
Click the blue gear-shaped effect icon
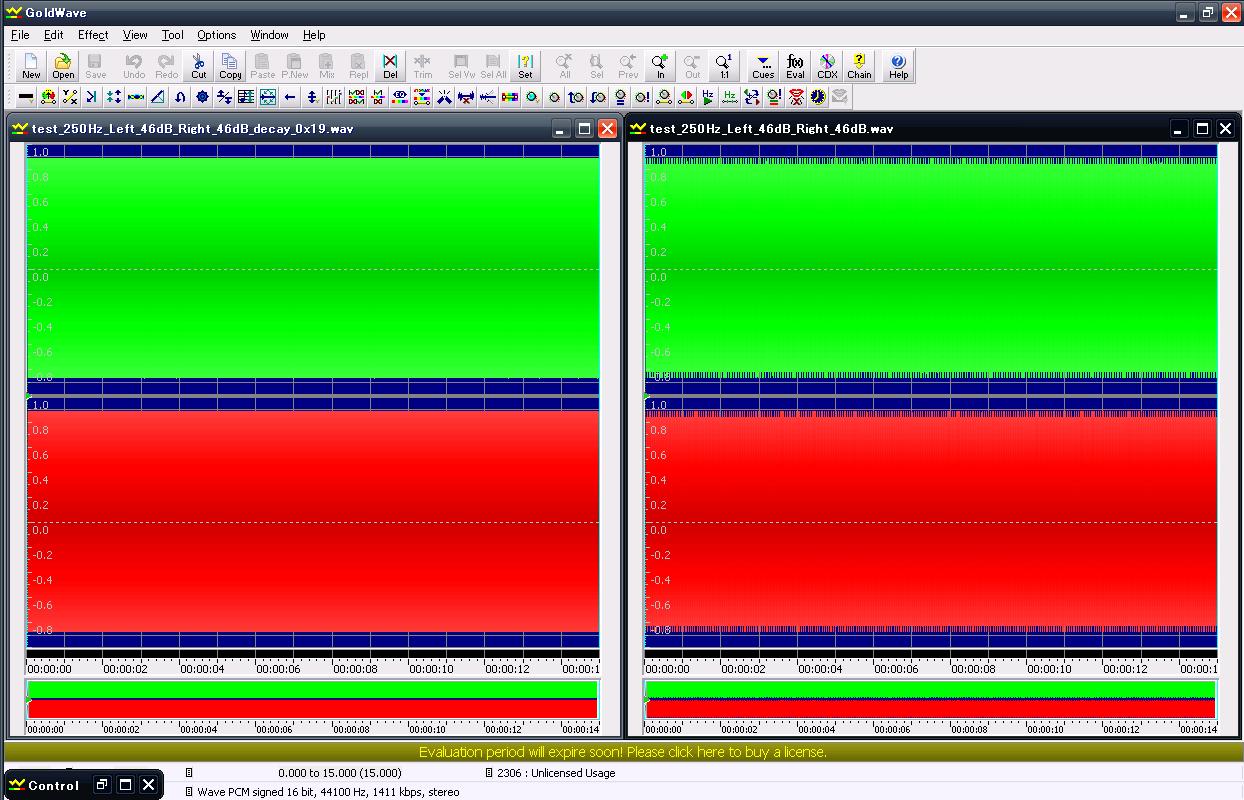[202, 97]
